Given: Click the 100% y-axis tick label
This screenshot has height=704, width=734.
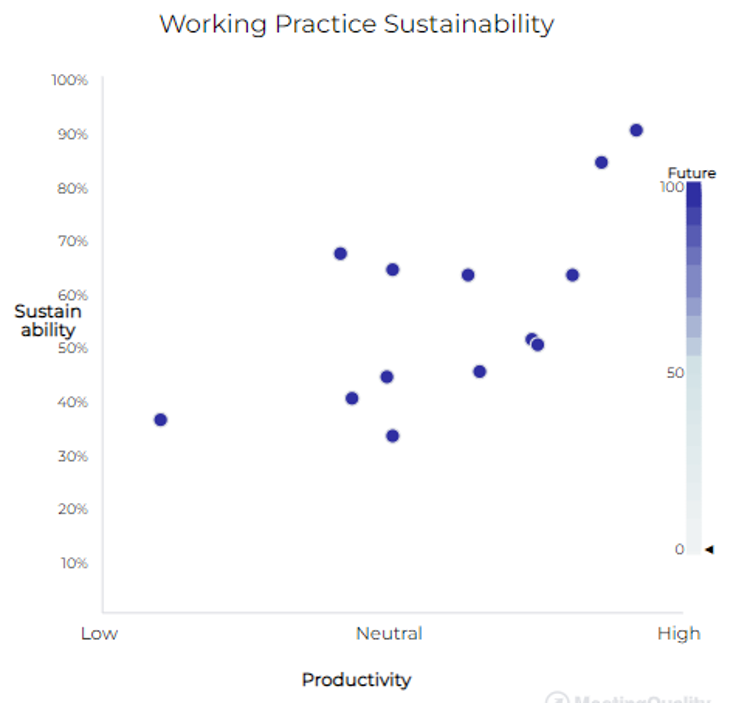Looking at the screenshot, I should pos(70,80).
